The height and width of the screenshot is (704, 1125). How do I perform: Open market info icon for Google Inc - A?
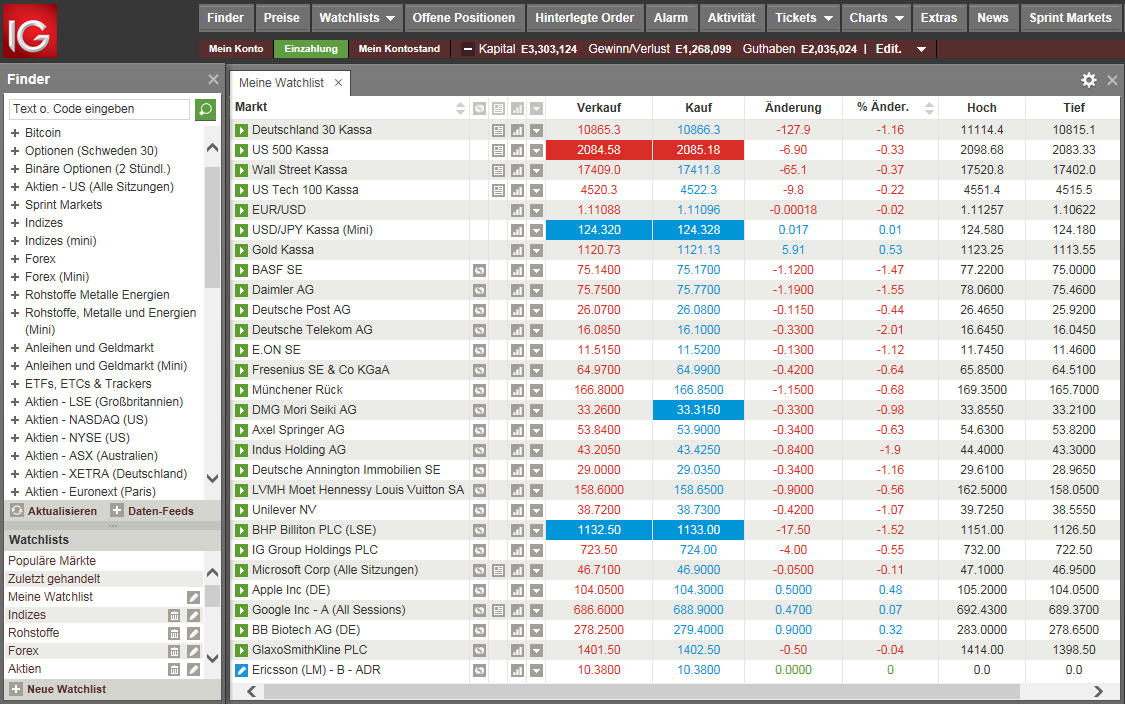(x=498, y=611)
